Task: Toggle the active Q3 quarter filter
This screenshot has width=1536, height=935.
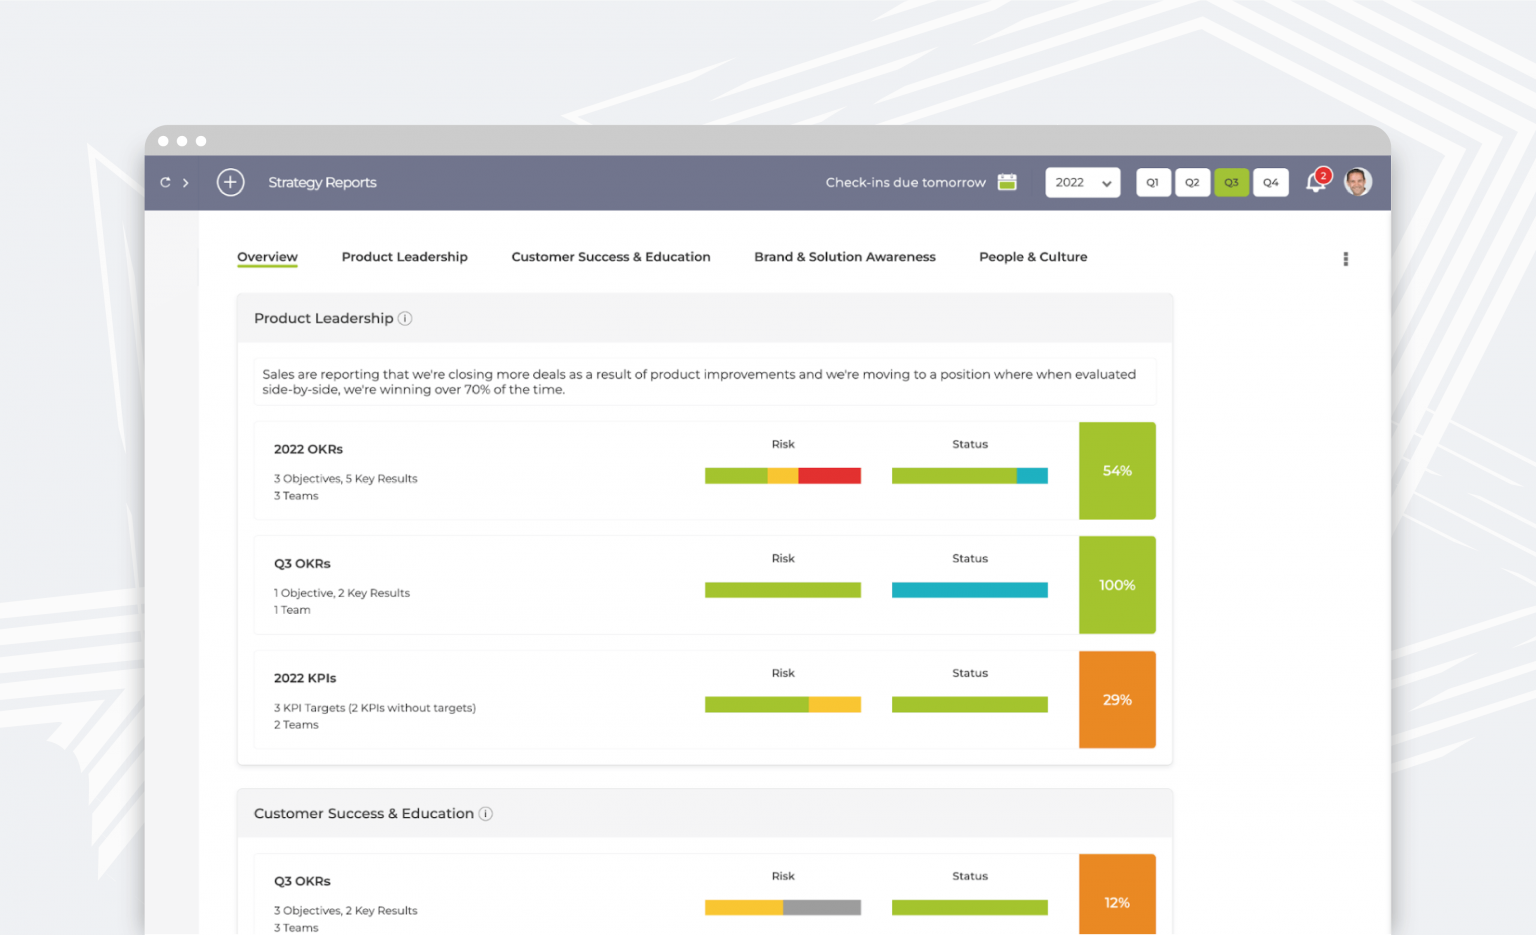Action: (x=1231, y=182)
